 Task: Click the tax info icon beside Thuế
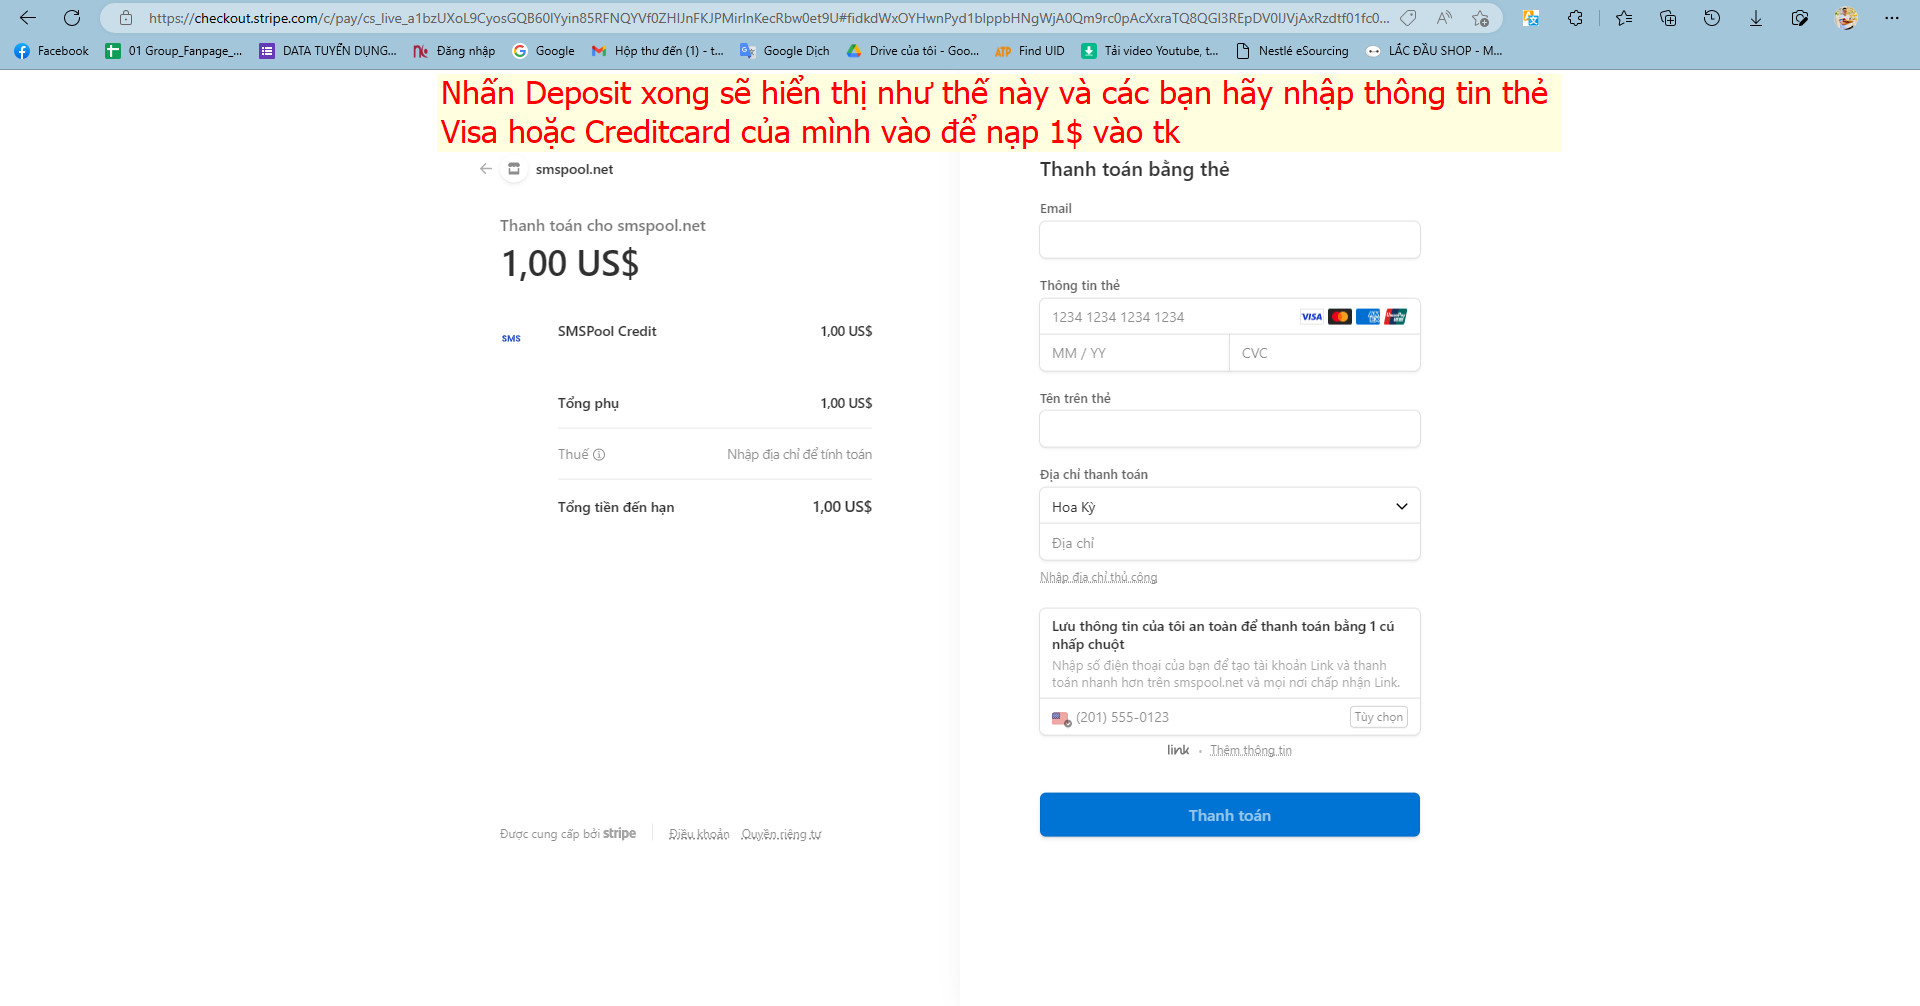click(x=599, y=455)
